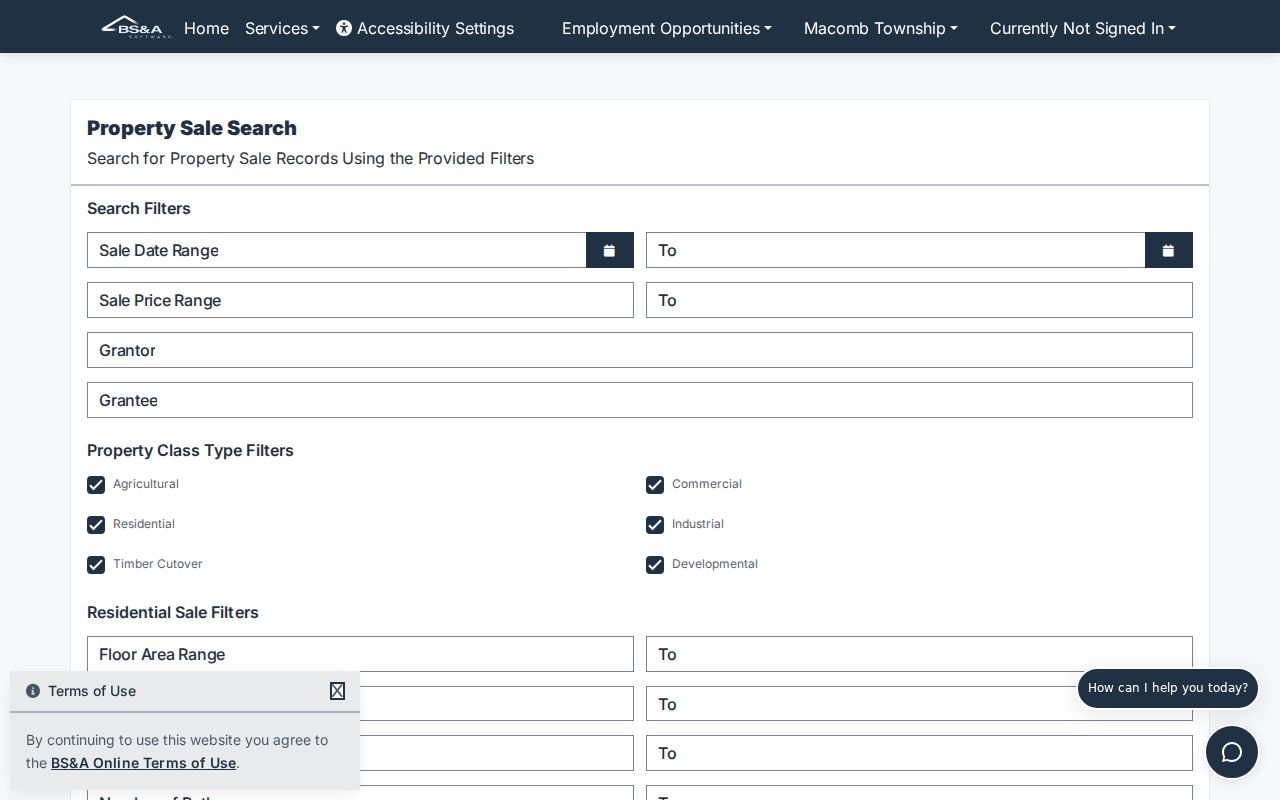Click into the Grantee field

pos(640,400)
